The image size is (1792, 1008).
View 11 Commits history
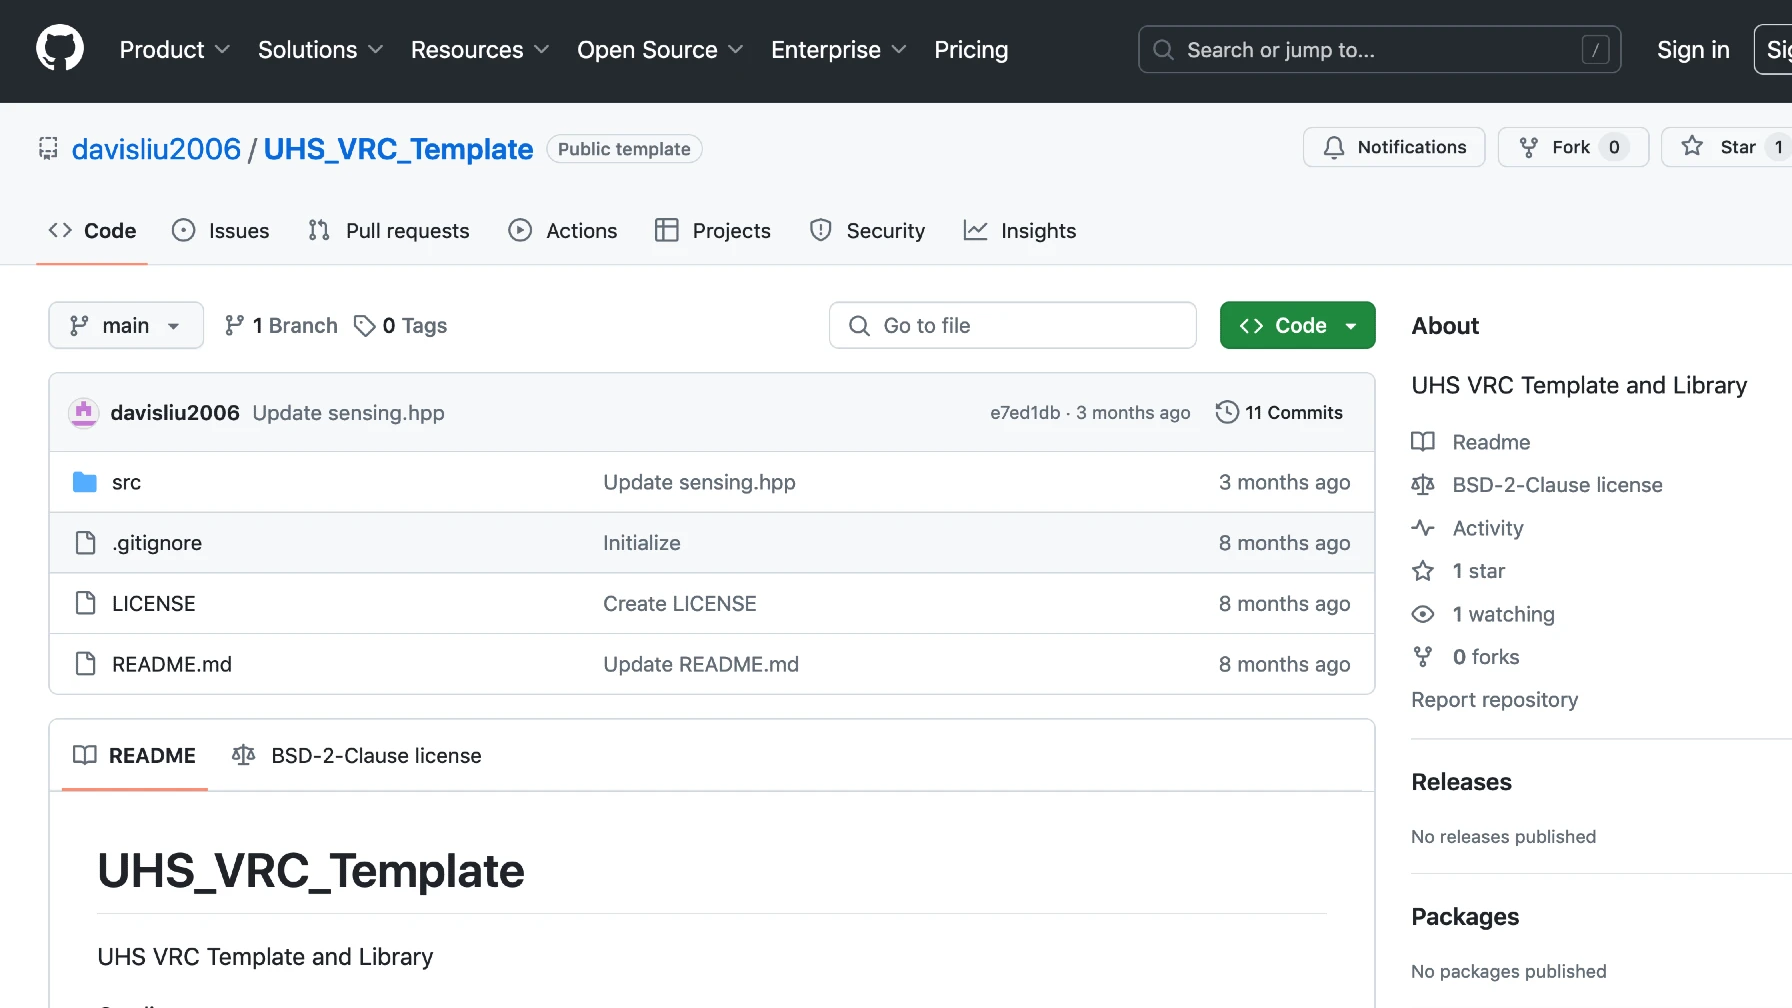click(x=1279, y=412)
